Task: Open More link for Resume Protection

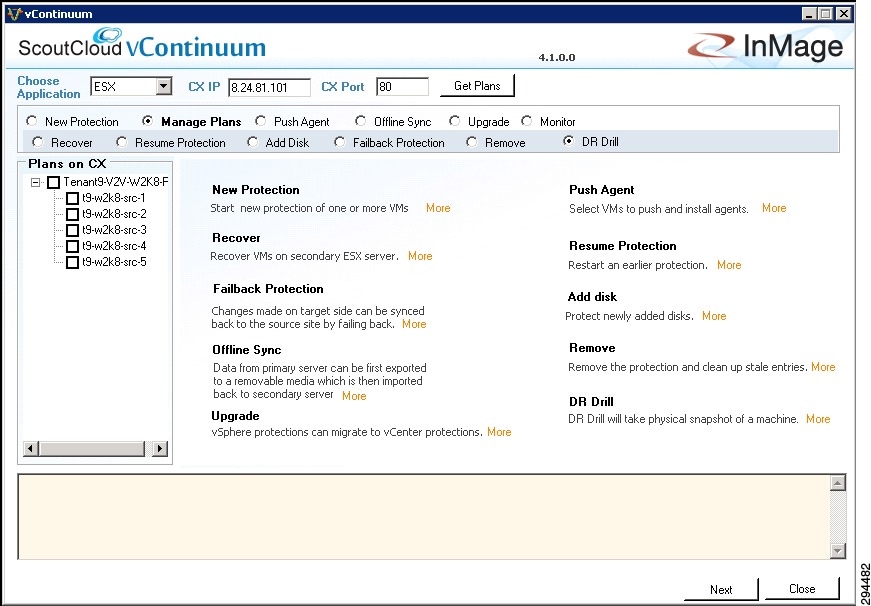Action: [x=729, y=265]
